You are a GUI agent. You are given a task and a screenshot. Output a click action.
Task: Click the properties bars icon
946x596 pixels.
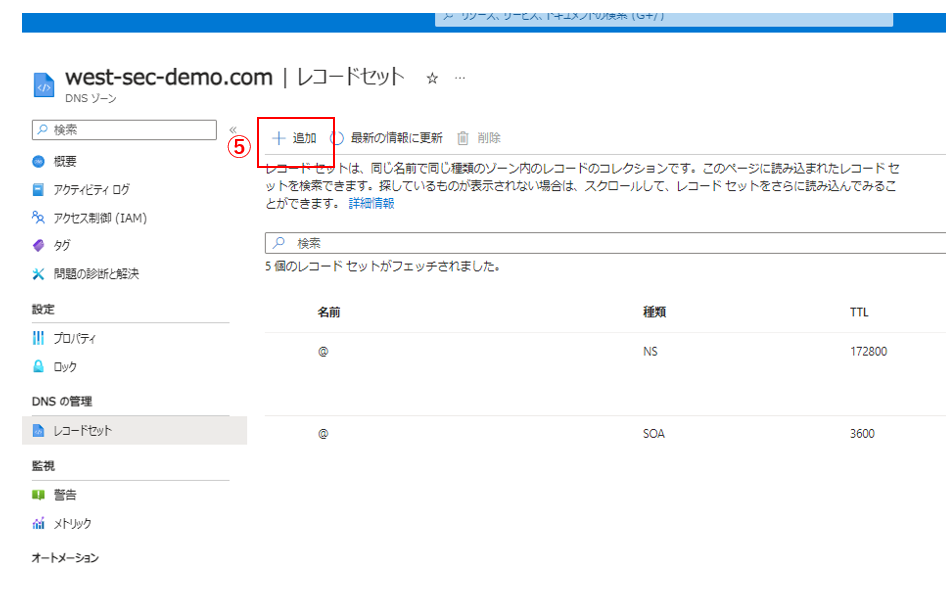pos(38,338)
